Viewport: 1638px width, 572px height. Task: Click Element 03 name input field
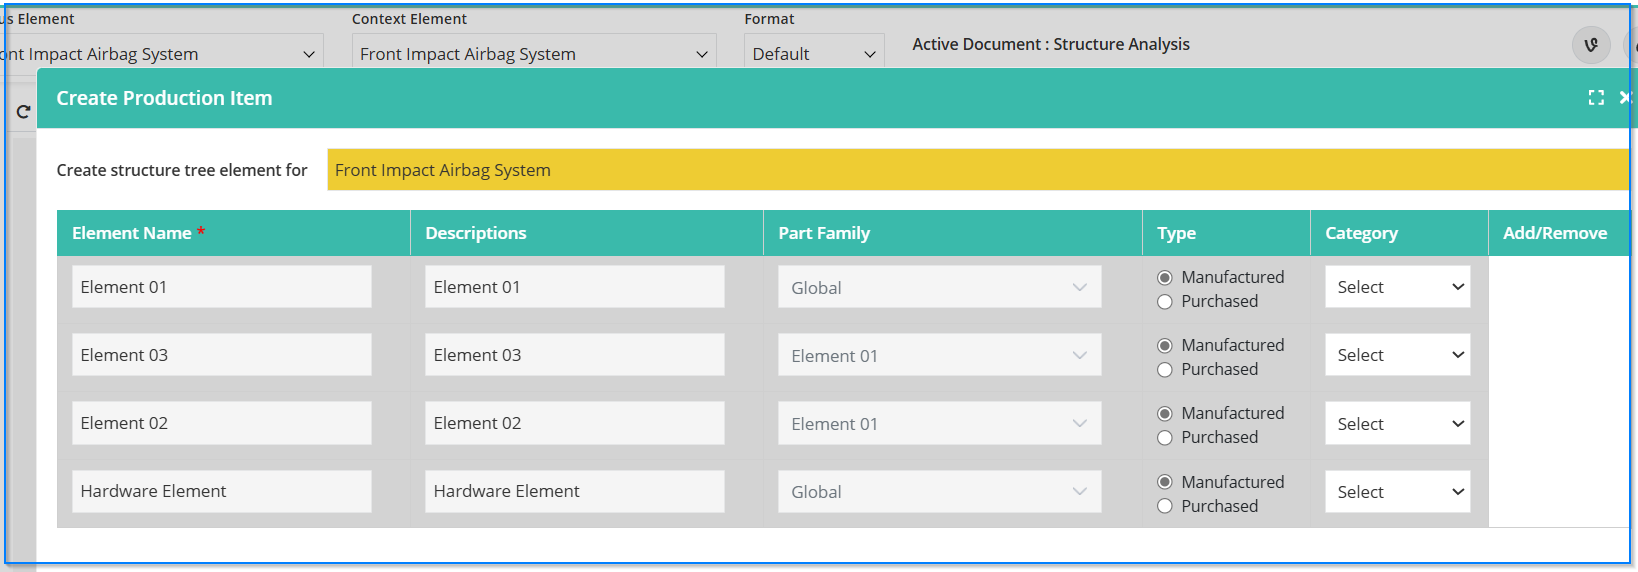(x=221, y=355)
